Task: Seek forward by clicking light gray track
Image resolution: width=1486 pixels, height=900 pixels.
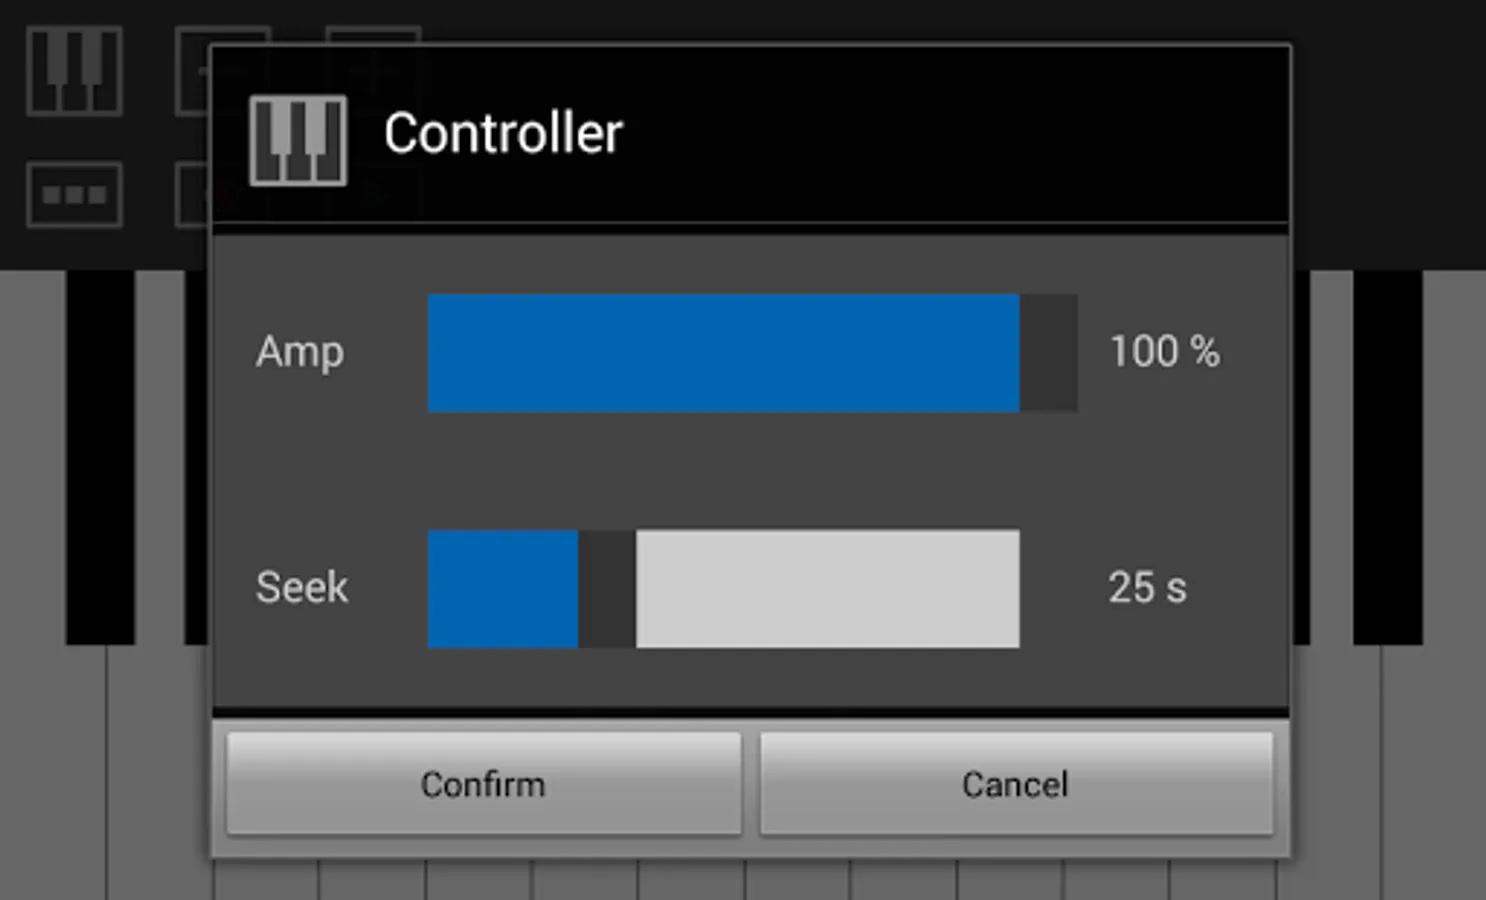Action: tap(828, 588)
